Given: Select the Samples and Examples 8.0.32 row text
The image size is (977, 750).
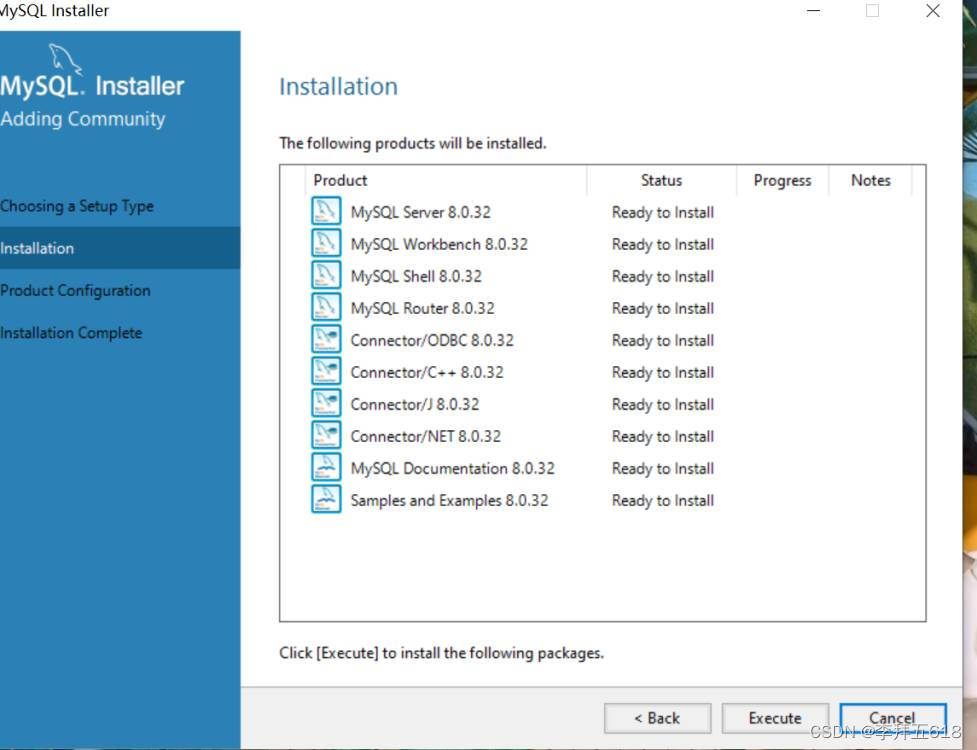Looking at the screenshot, I should 449,500.
